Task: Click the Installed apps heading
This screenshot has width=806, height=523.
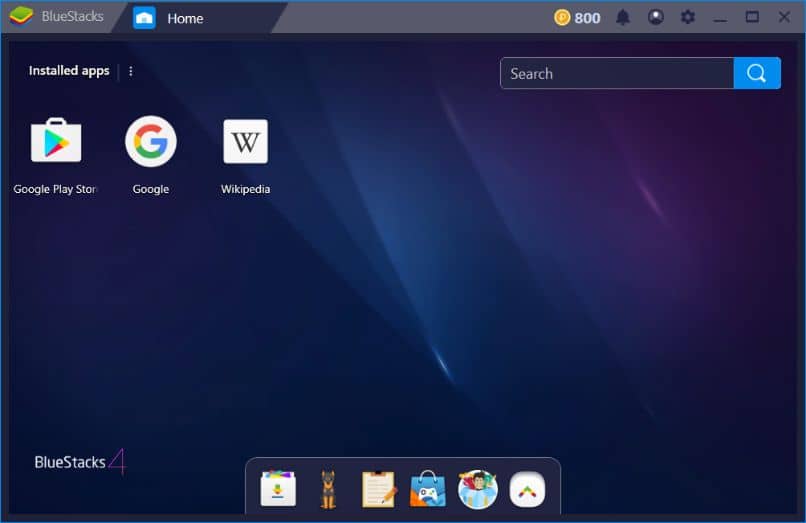Action: [69, 70]
